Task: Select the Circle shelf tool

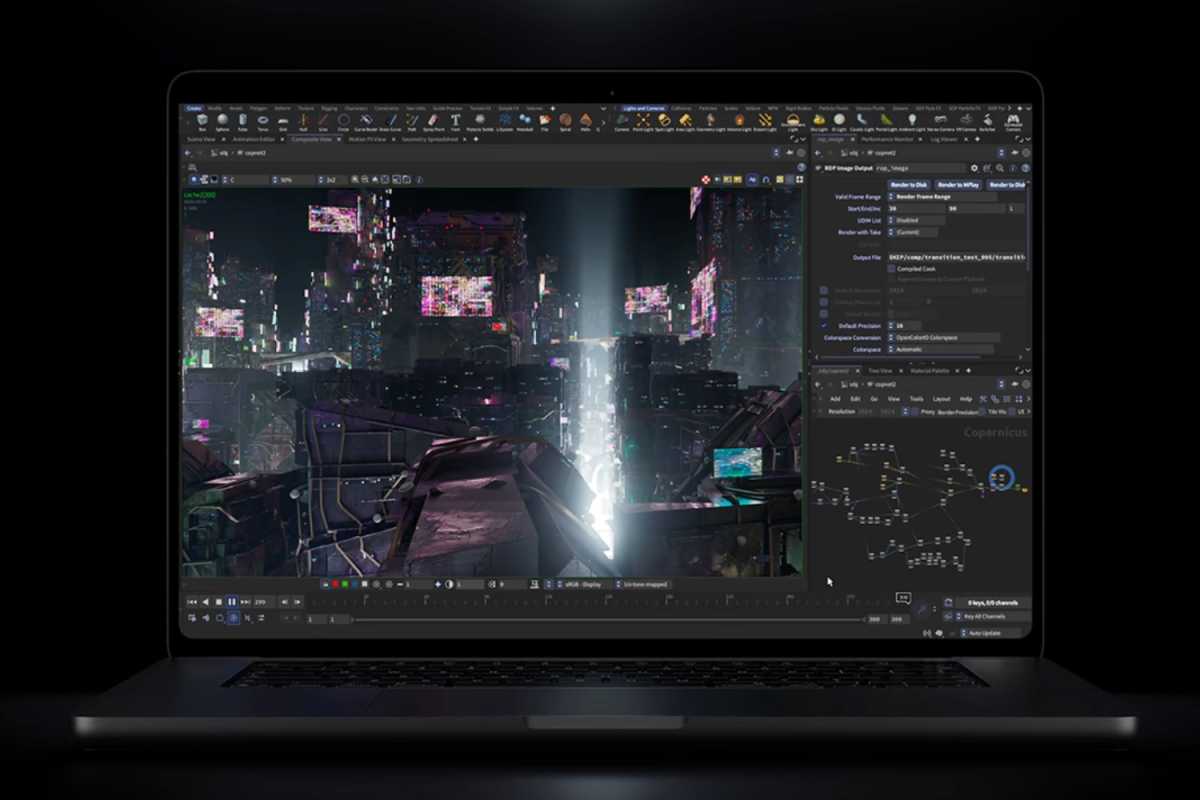Action: pos(343,121)
